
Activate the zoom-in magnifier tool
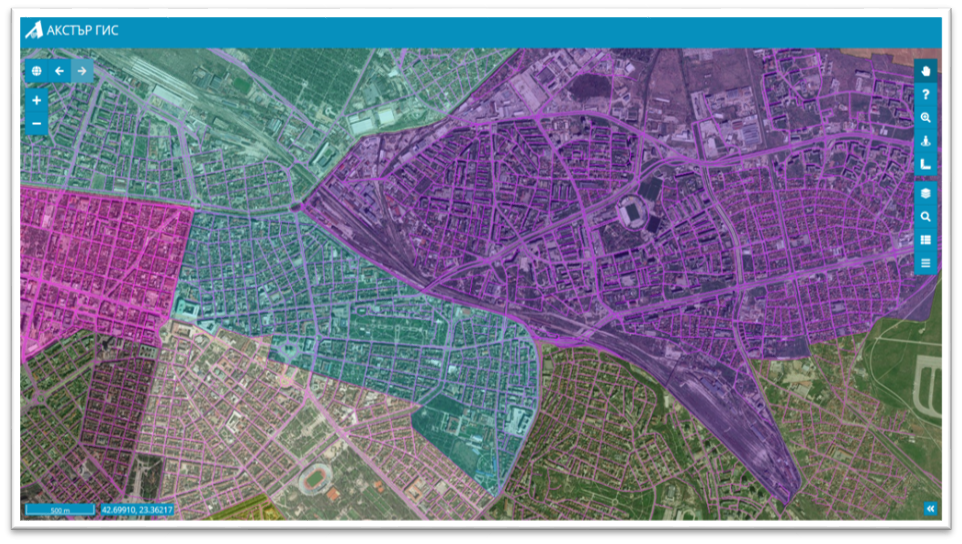[926, 118]
